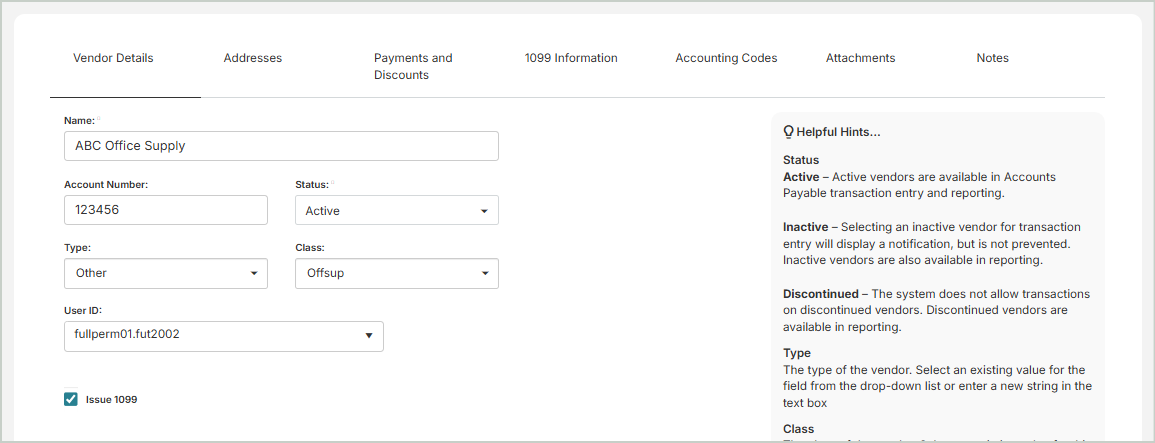This screenshot has height=443, width=1155.
Task: View the Notes tab
Action: coord(992,58)
